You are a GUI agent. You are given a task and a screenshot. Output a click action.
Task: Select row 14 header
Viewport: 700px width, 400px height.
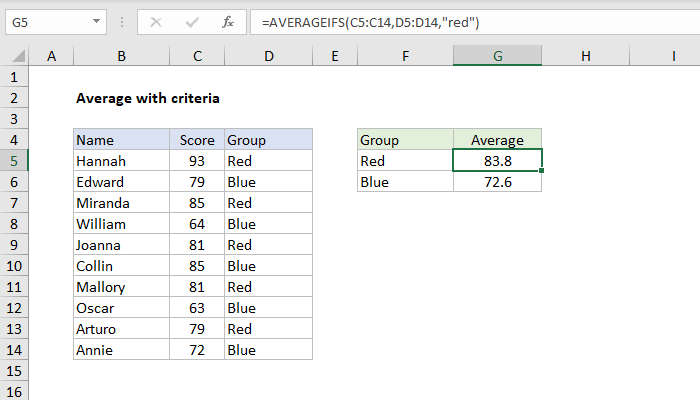point(15,350)
